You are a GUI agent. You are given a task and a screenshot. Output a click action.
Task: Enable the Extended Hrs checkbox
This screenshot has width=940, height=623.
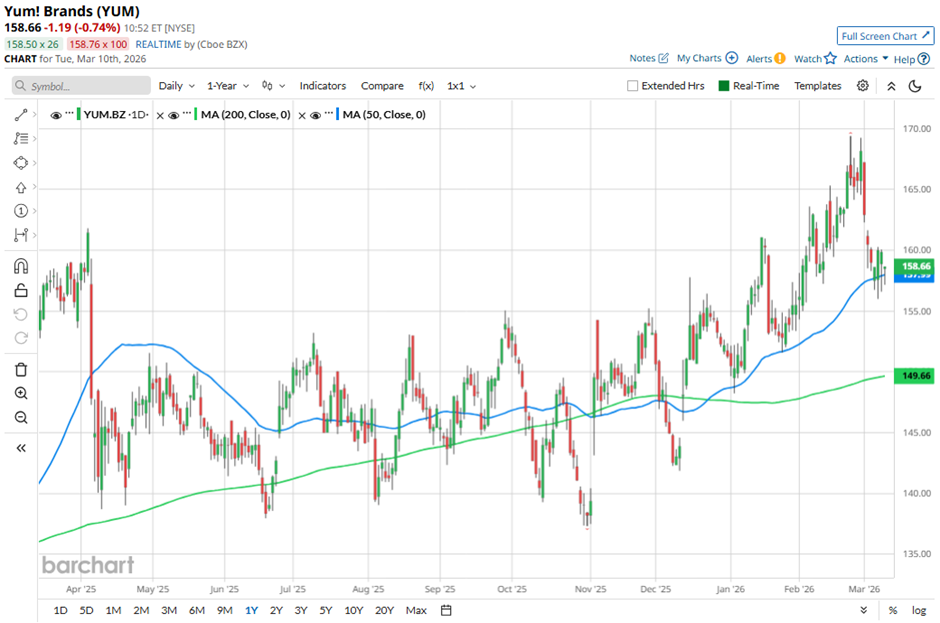632,86
